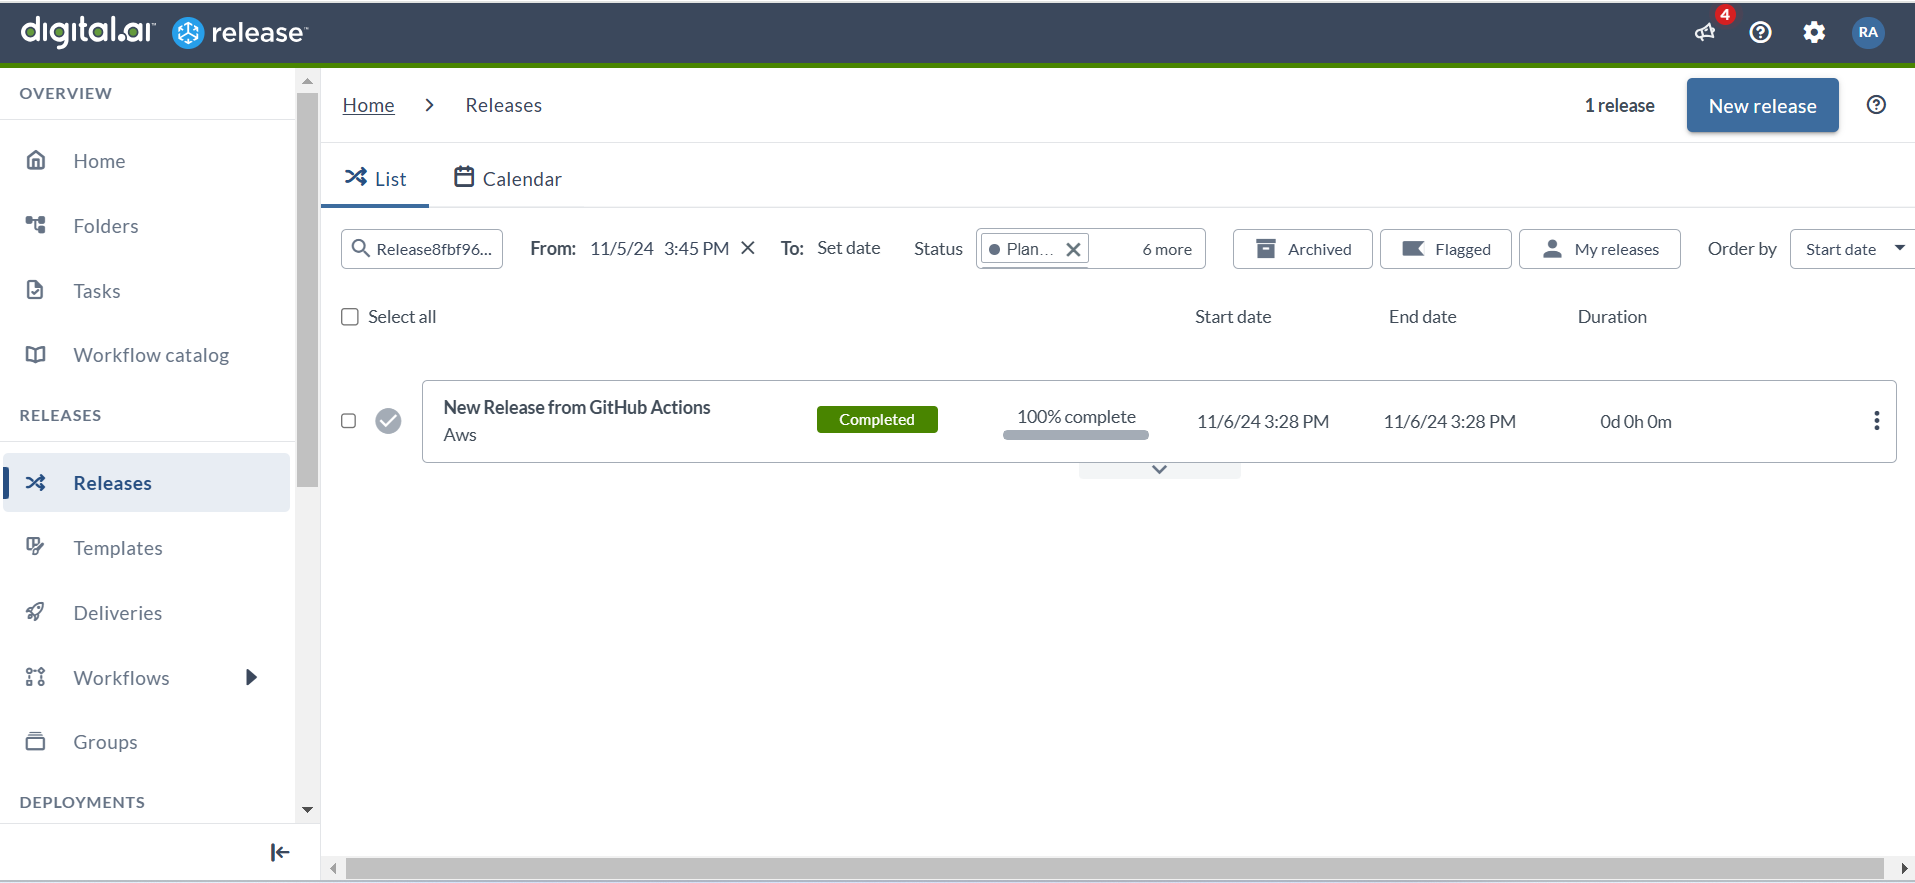Viewport: 1915px width, 883px height.
Task: Toggle the Archived filter
Action: click(1302, 249)
